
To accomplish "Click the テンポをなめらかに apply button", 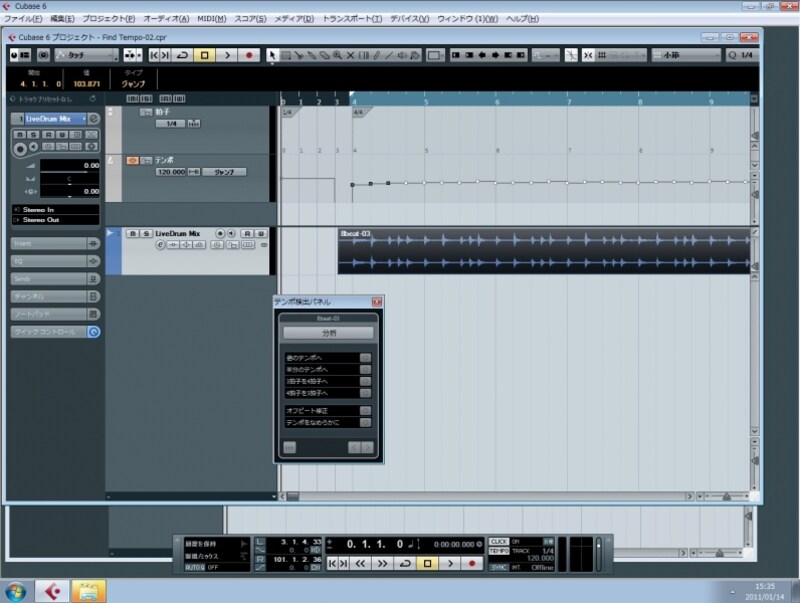I will (366, 423).
